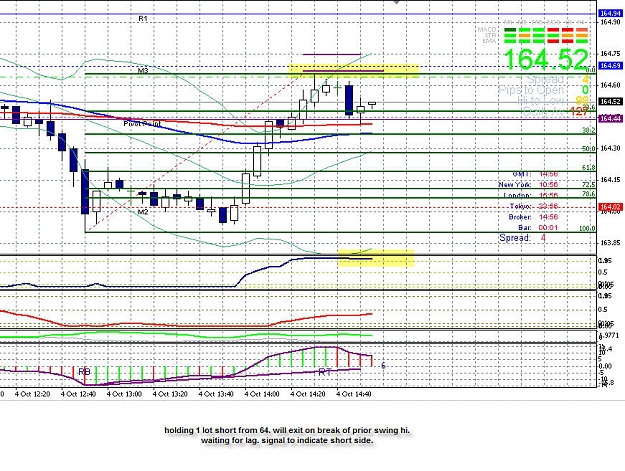
Task: Click the 100.0 Fibonacci level label
Action: [587, 228]
